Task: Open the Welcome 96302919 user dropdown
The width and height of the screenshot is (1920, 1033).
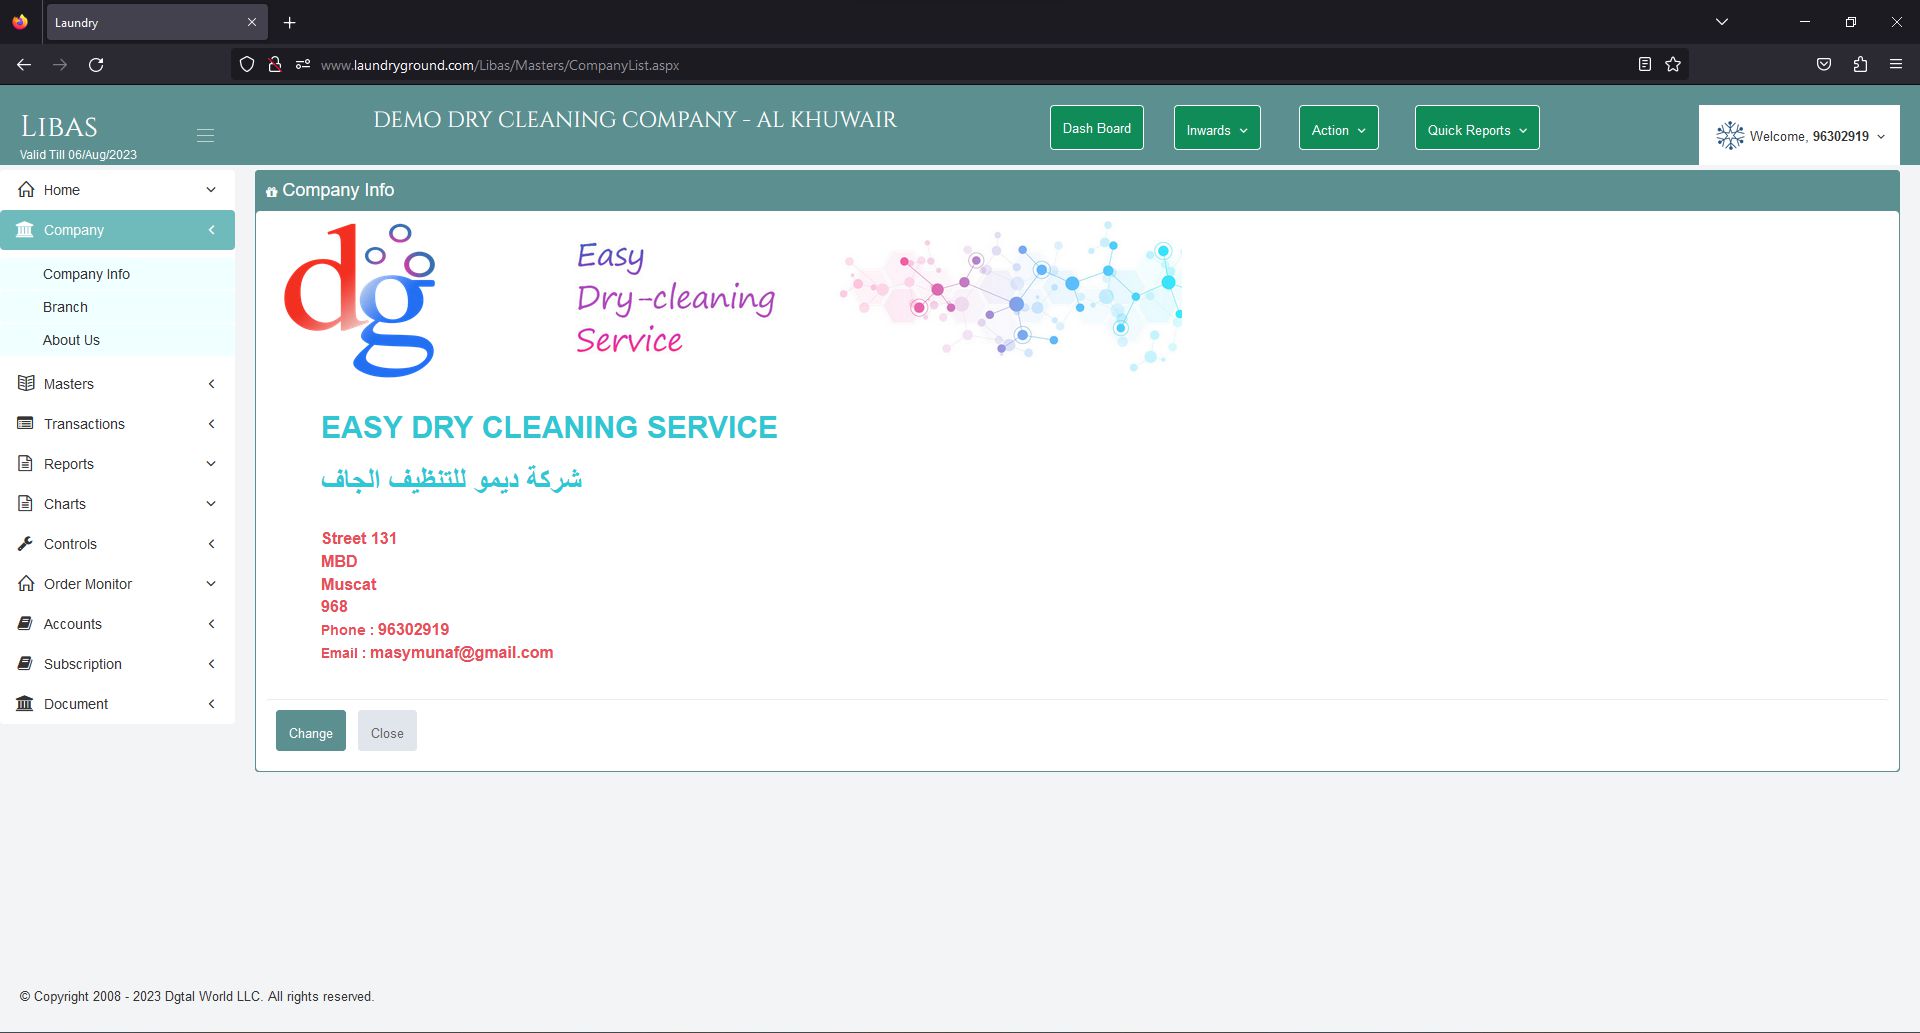Action: (1799, 136)
